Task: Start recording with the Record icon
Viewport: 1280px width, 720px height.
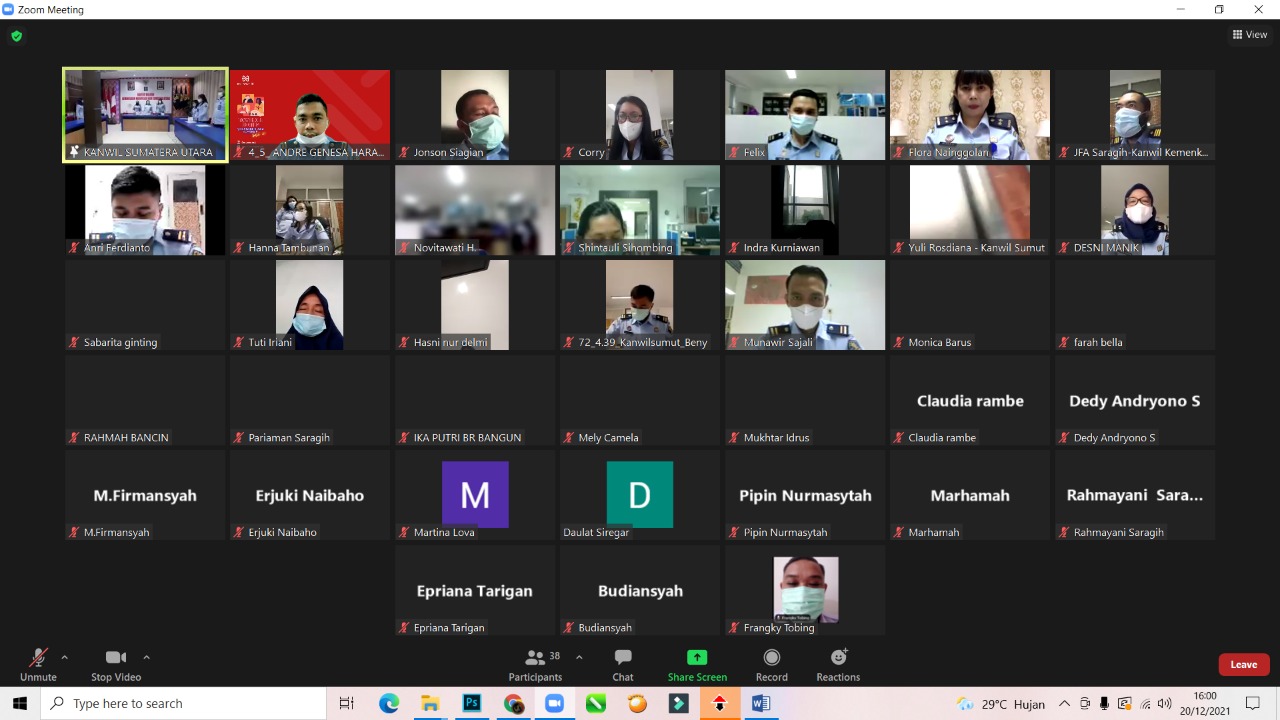Action: 771,664
